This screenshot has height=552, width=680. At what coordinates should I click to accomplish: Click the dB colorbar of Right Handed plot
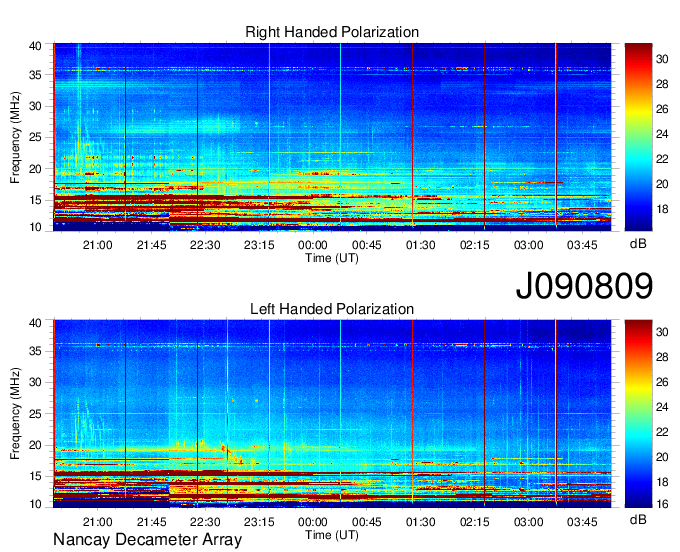(638, 137)
